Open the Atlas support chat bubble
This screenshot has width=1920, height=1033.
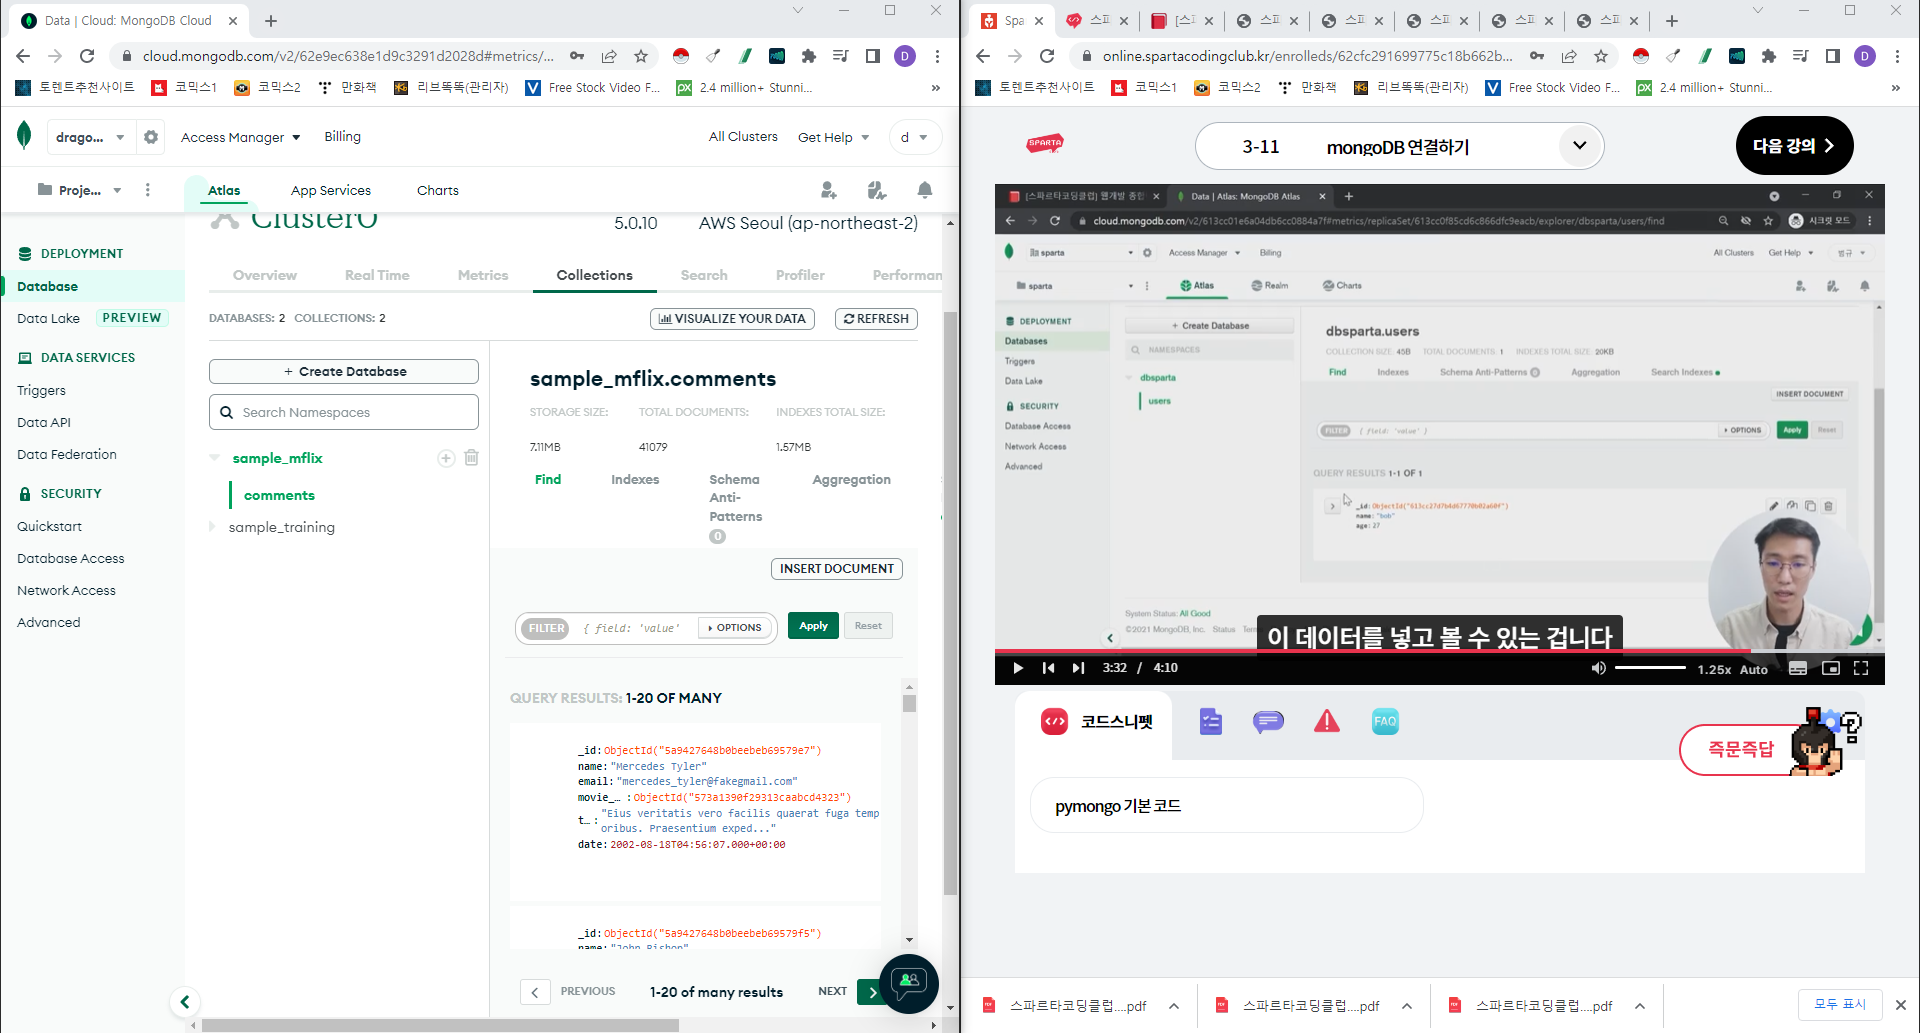coord(909,984)
